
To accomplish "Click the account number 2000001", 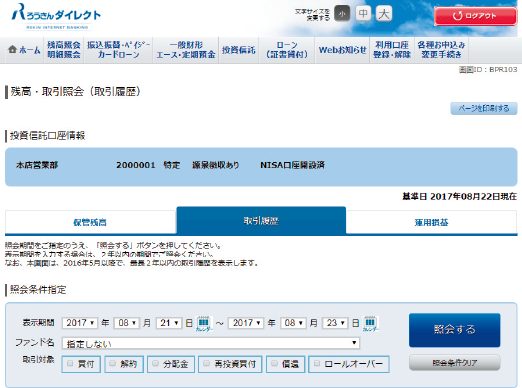I will pos(136,165).
